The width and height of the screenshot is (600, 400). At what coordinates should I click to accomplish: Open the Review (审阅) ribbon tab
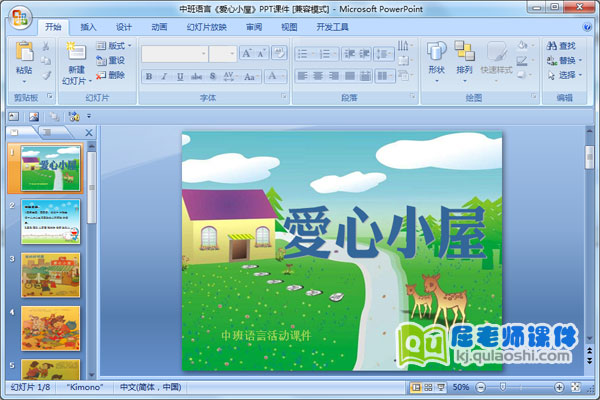click(254, 27)
